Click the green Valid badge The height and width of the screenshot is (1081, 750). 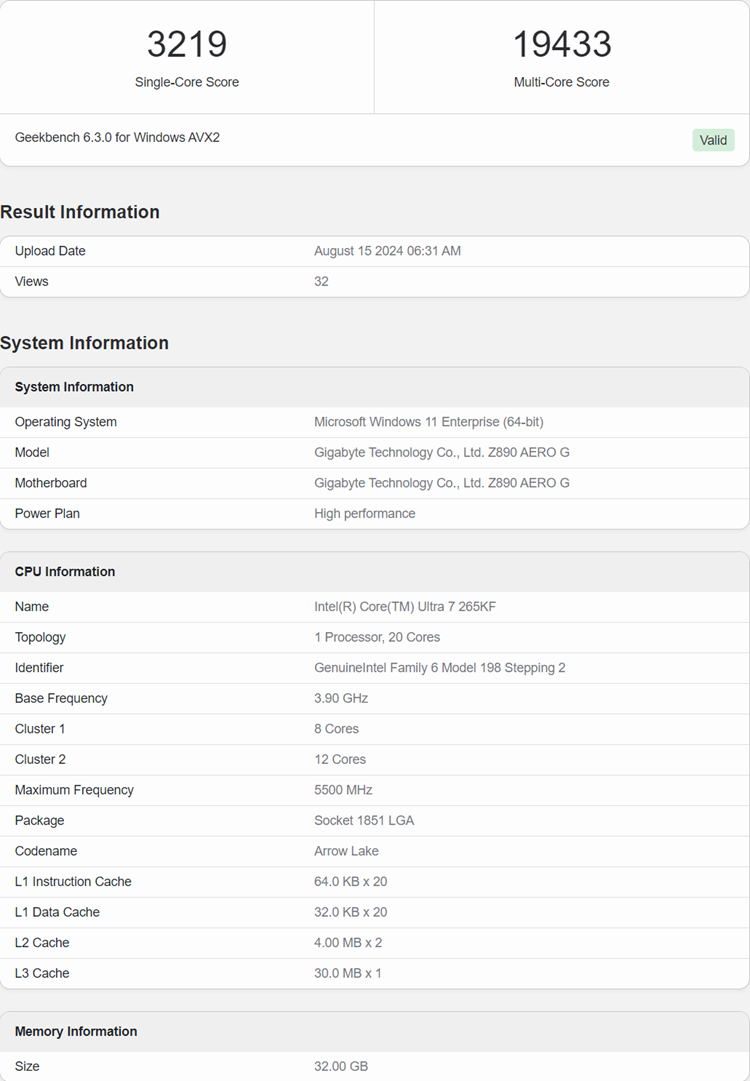click(x=713, y=140)
